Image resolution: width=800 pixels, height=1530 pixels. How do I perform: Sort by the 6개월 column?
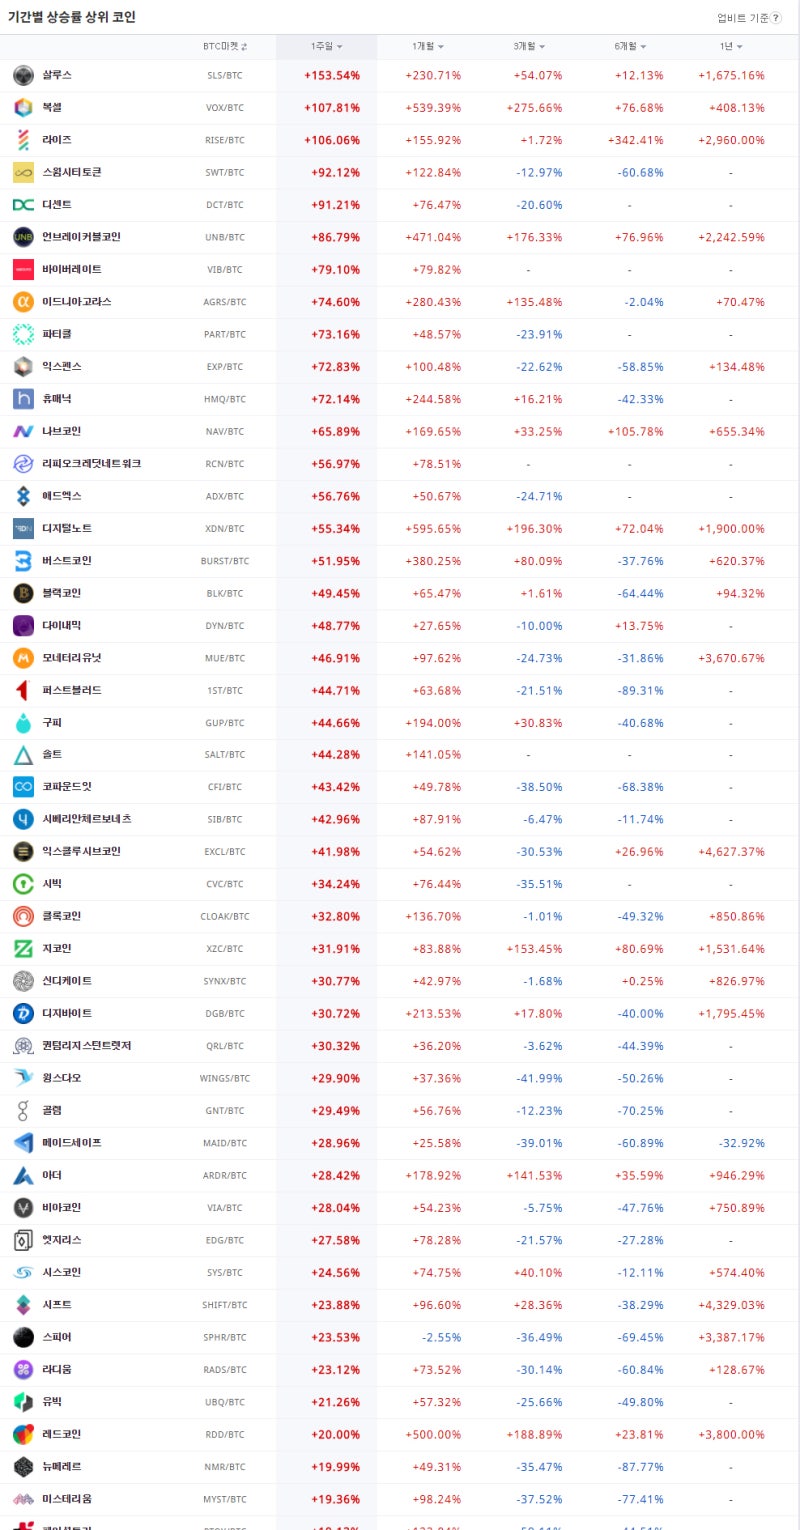[x=630, y=47]
